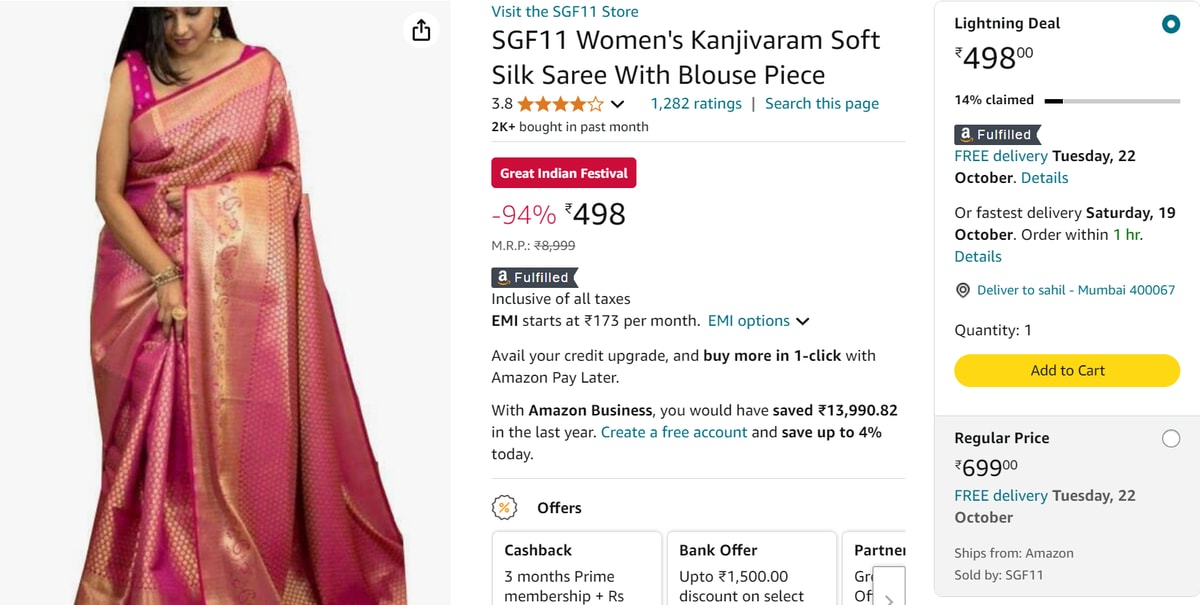Open the Quantity selector

point(993,330)
